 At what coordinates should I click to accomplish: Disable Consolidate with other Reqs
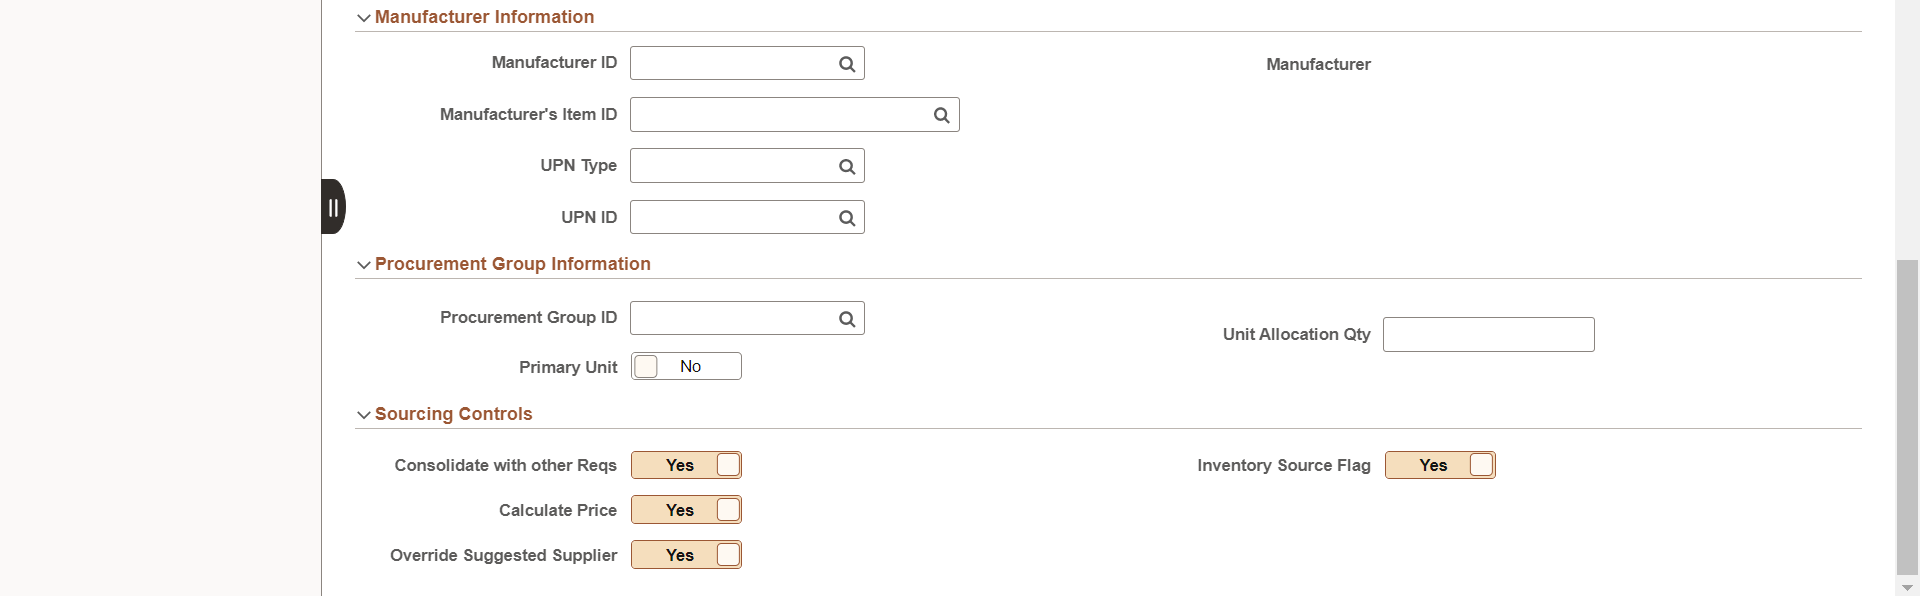pyautogui.click(x=685, y=465)
